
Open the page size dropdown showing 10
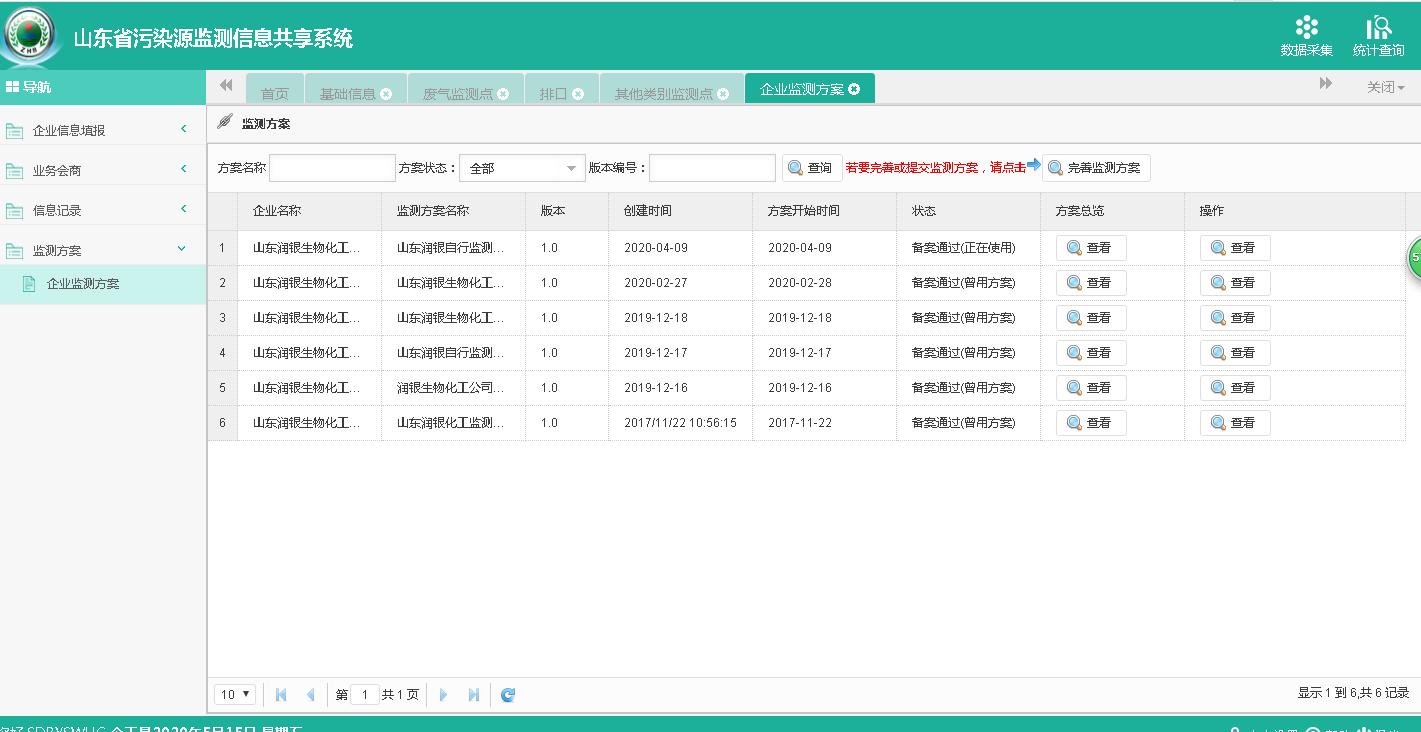pos(236,694)
